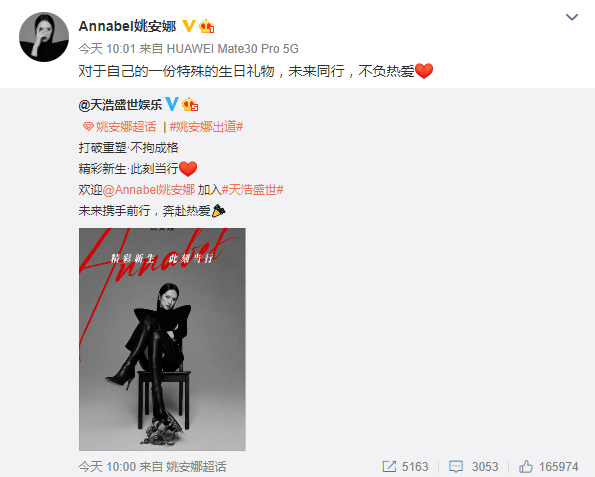Click the crown badge next to 天浩盛世娱乐
The width and height of the screenshot is (595, 477).
tap(190, 104)
